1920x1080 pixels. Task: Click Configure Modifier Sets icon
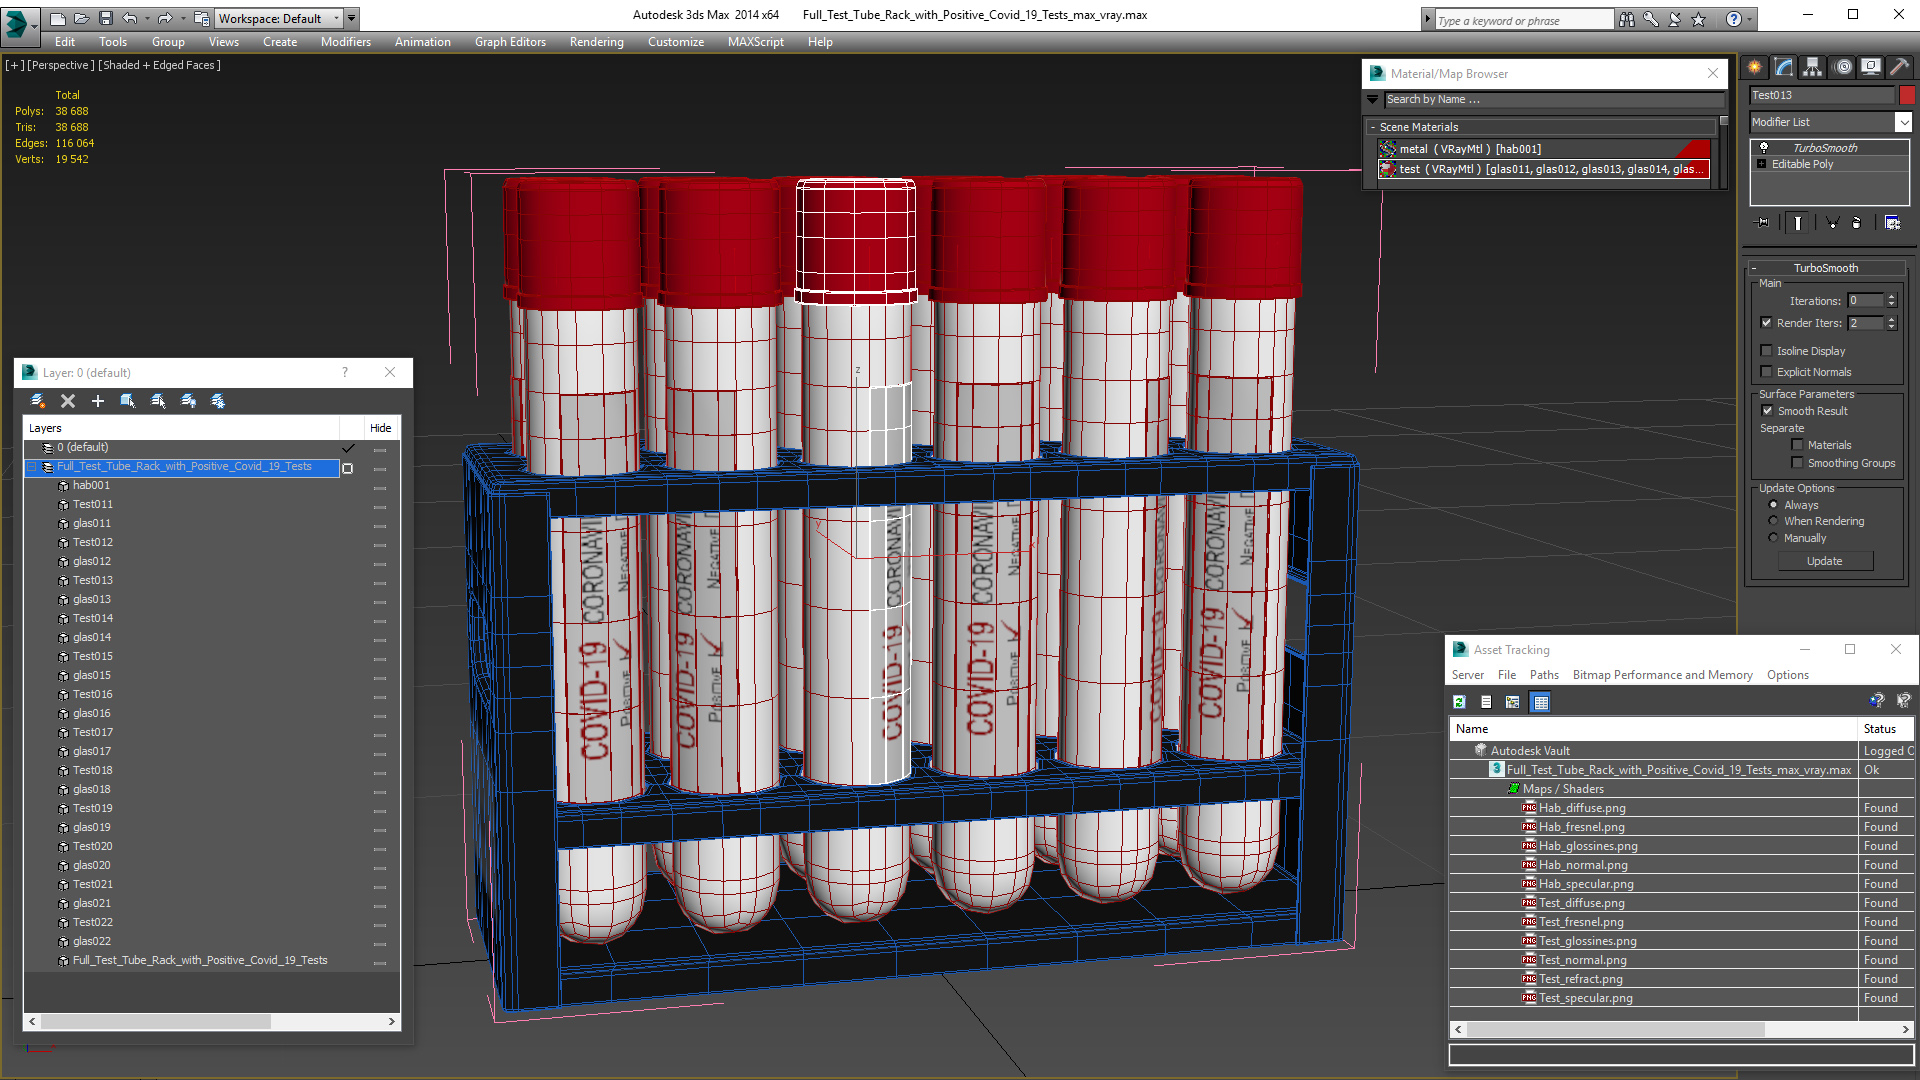pos(1892,223)
